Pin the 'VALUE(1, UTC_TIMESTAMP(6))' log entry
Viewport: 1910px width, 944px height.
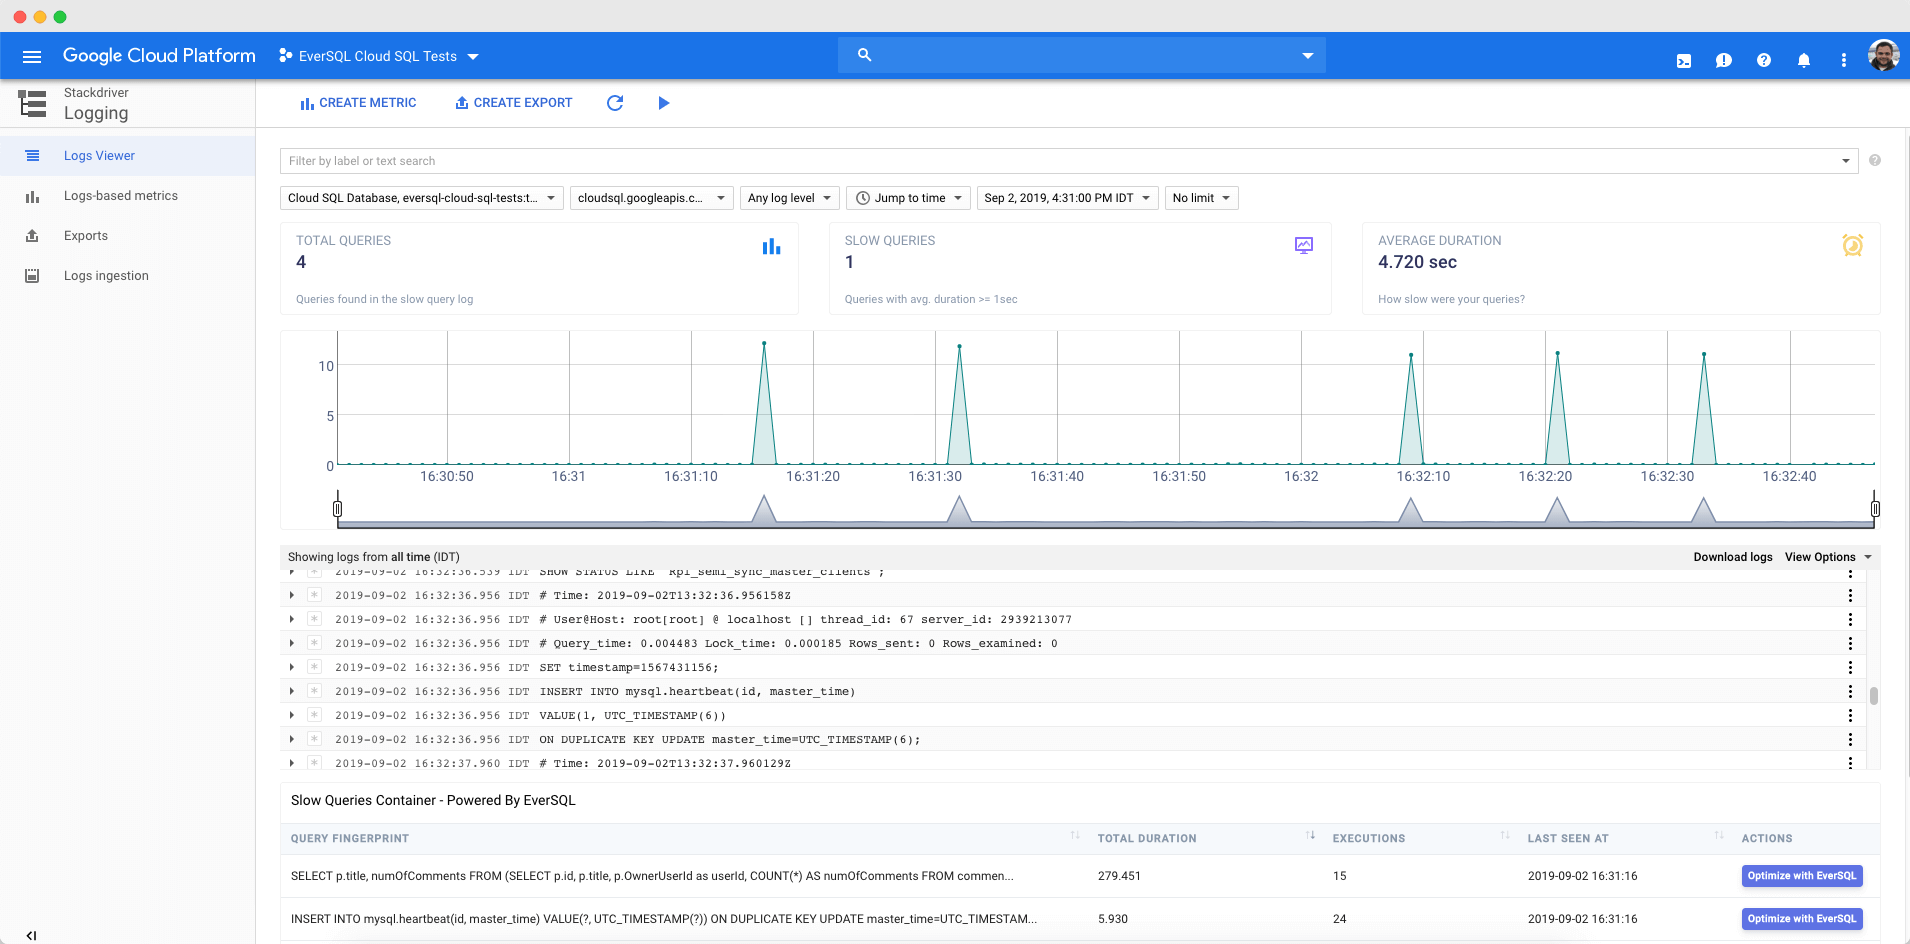pos(314,715)
